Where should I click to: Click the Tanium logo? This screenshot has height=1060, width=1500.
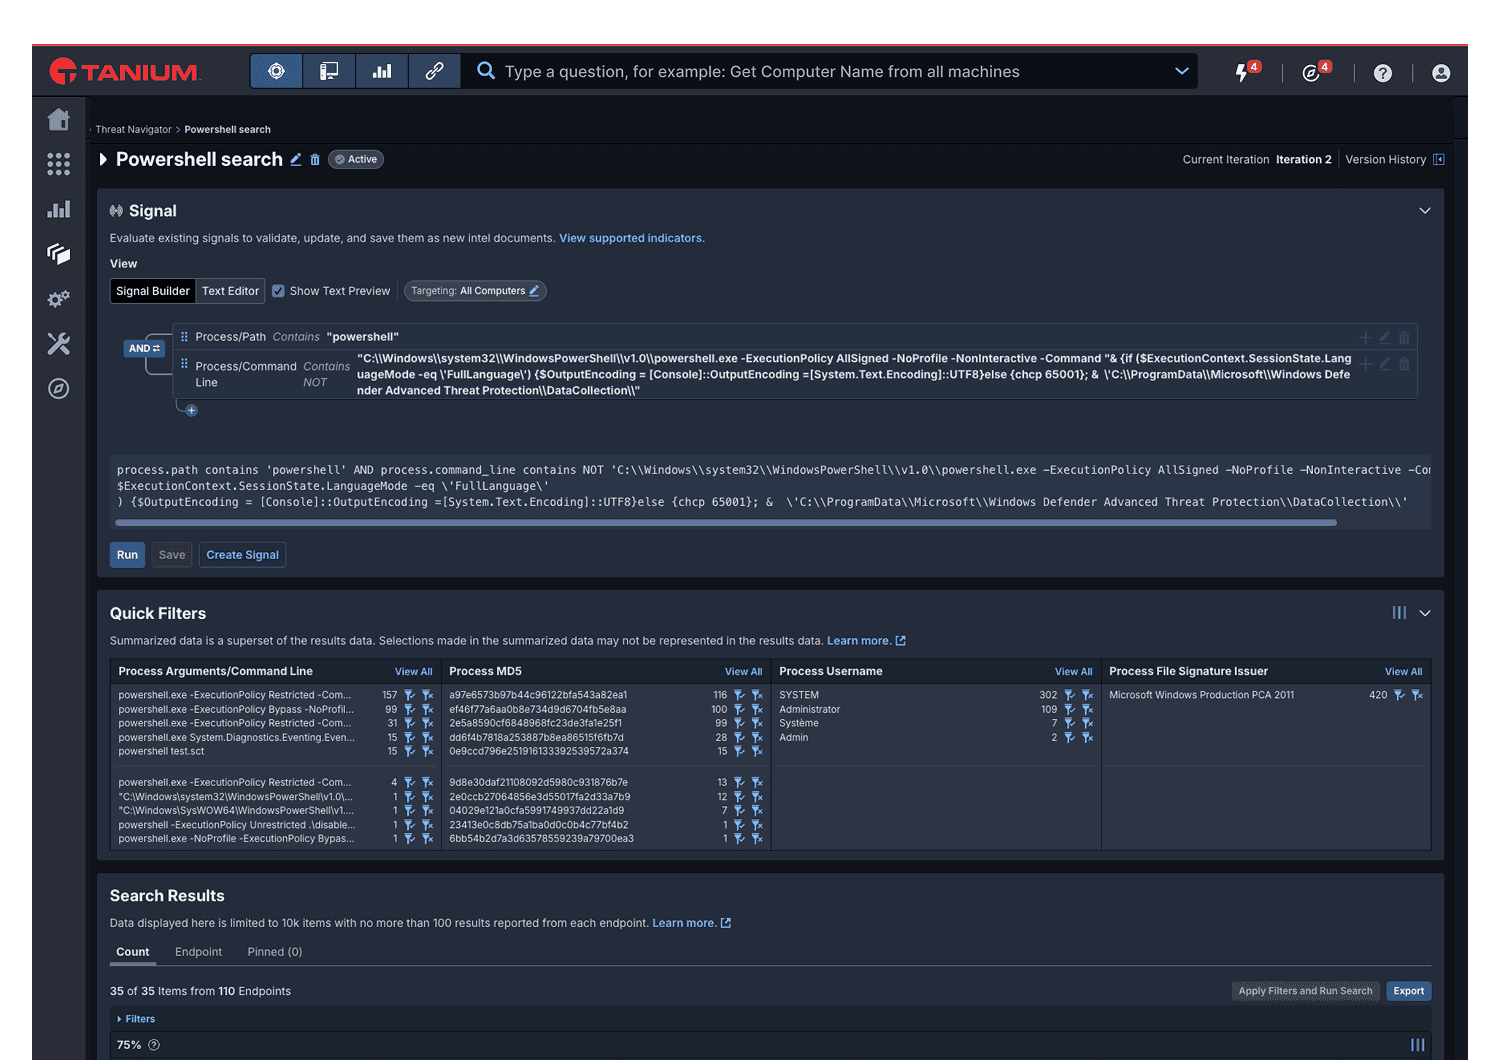pos(124,71)
